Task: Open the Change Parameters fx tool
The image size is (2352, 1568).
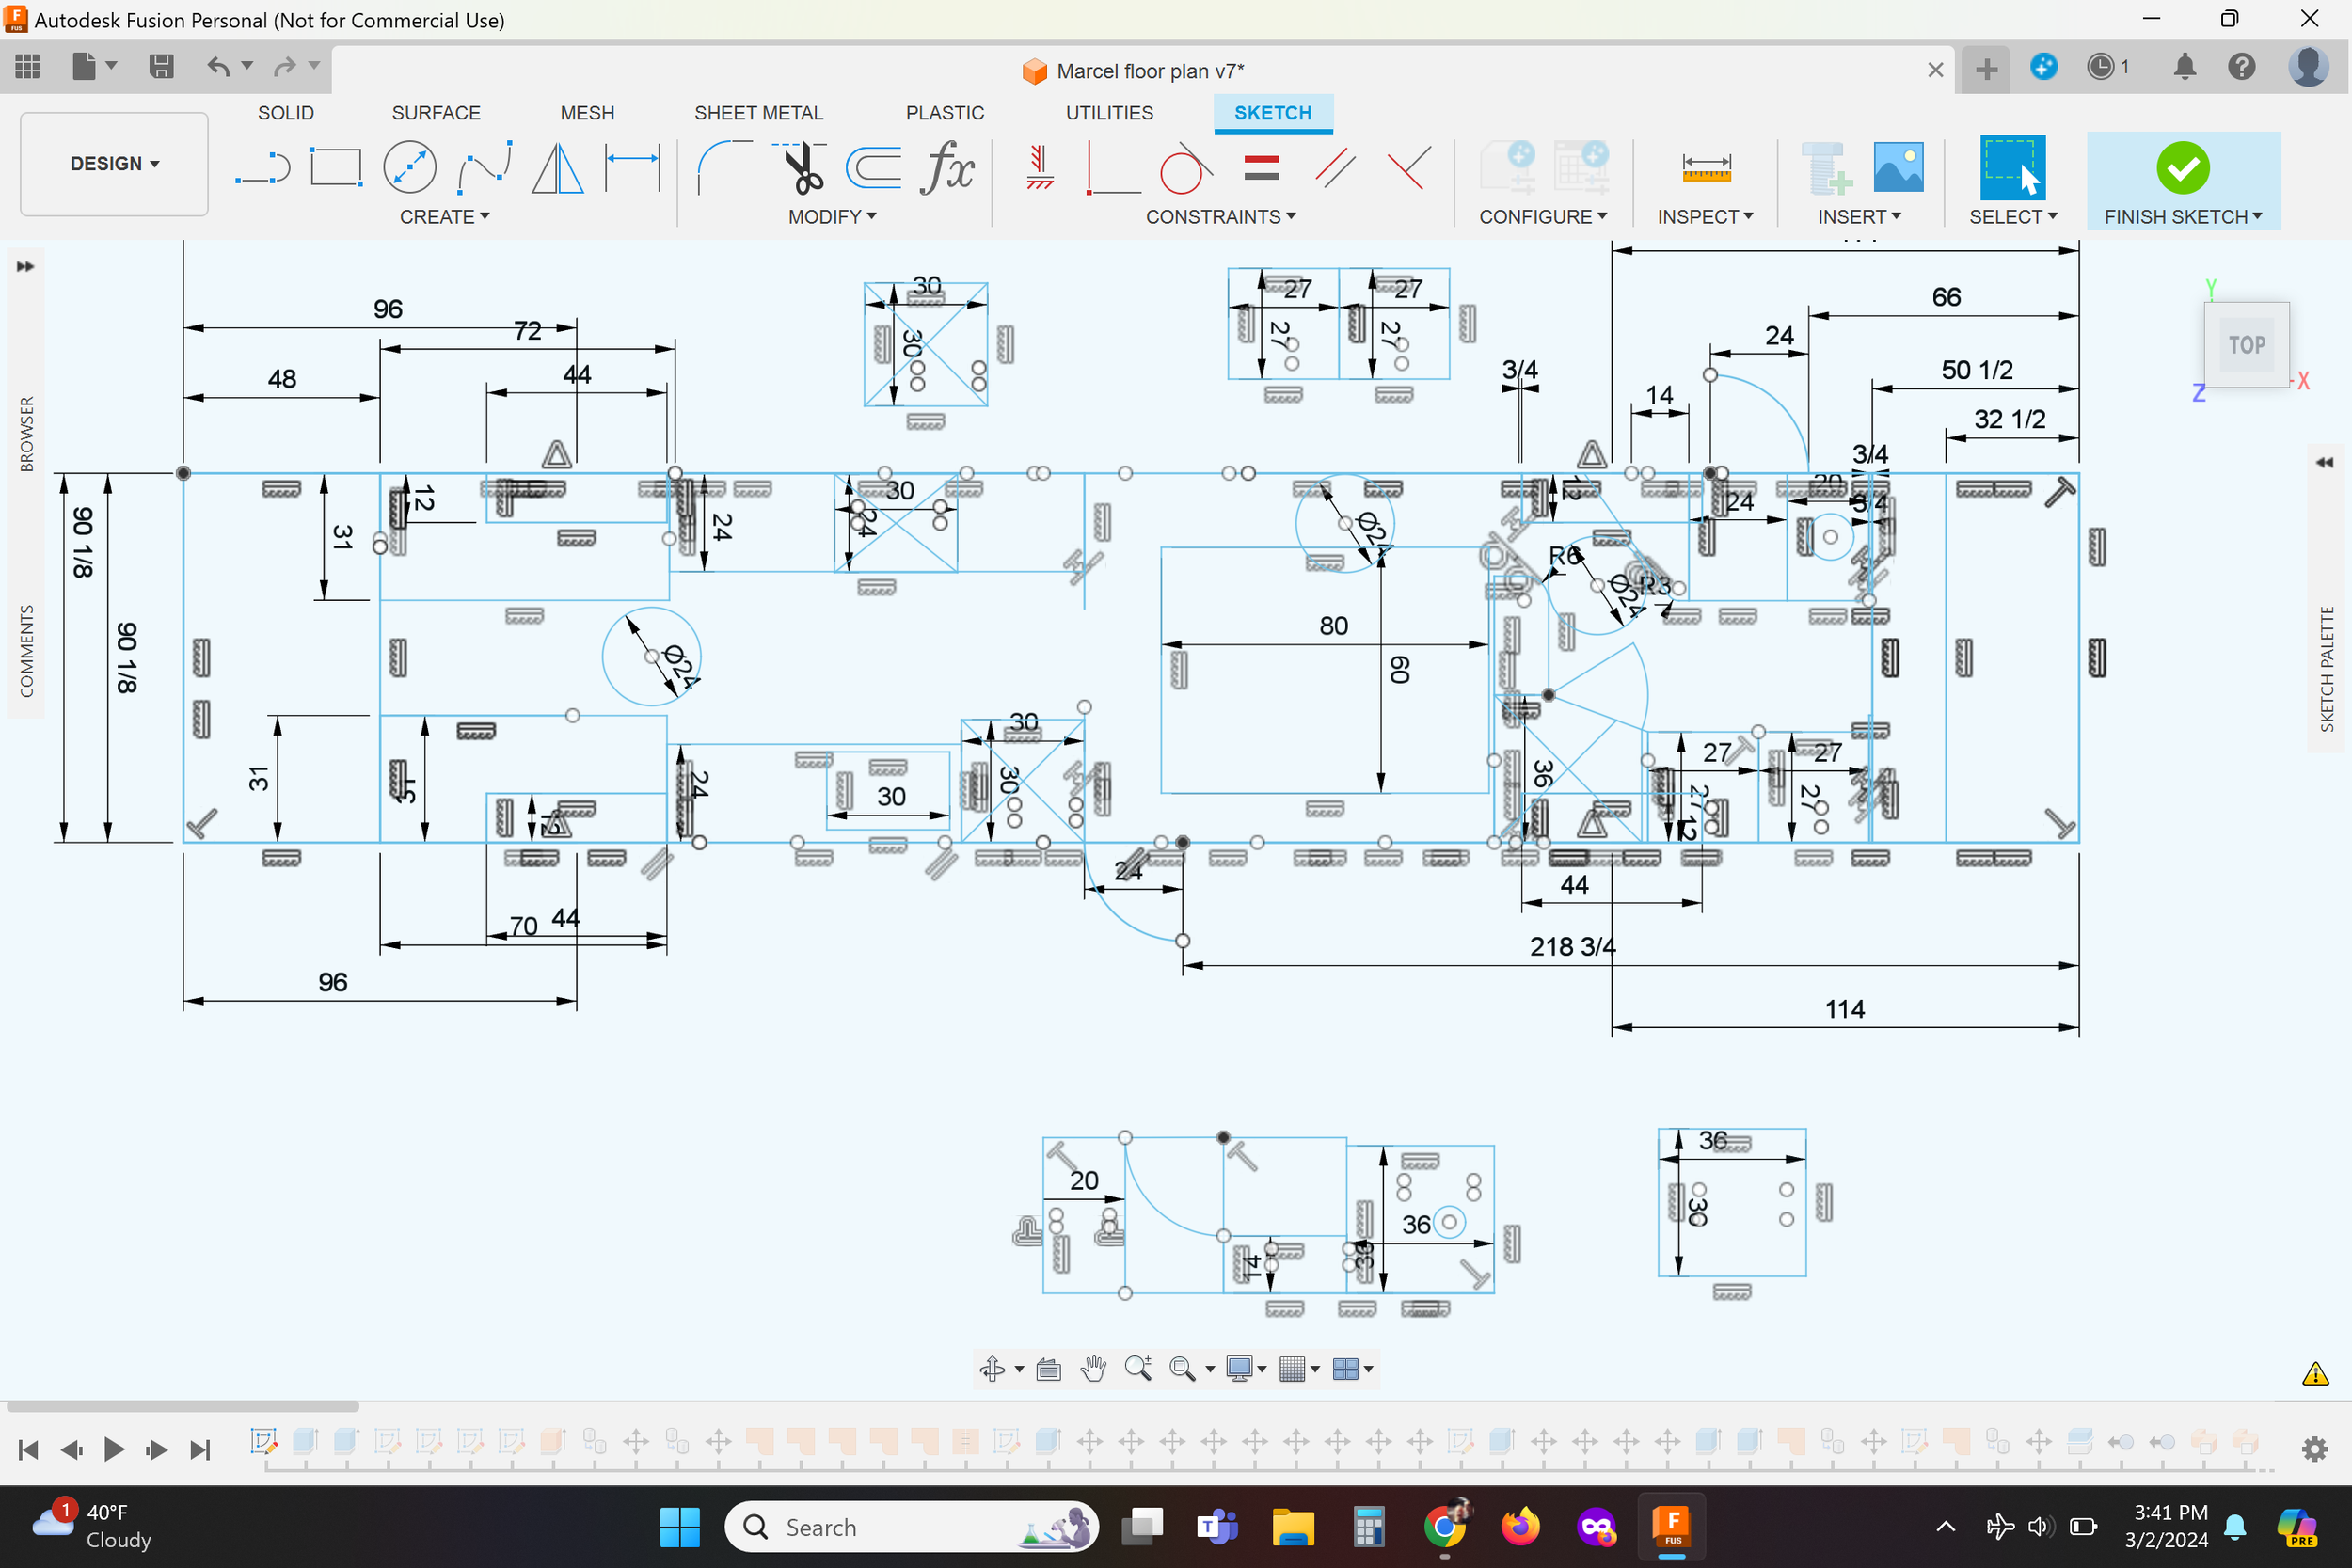Action: (x=947, y=167)
